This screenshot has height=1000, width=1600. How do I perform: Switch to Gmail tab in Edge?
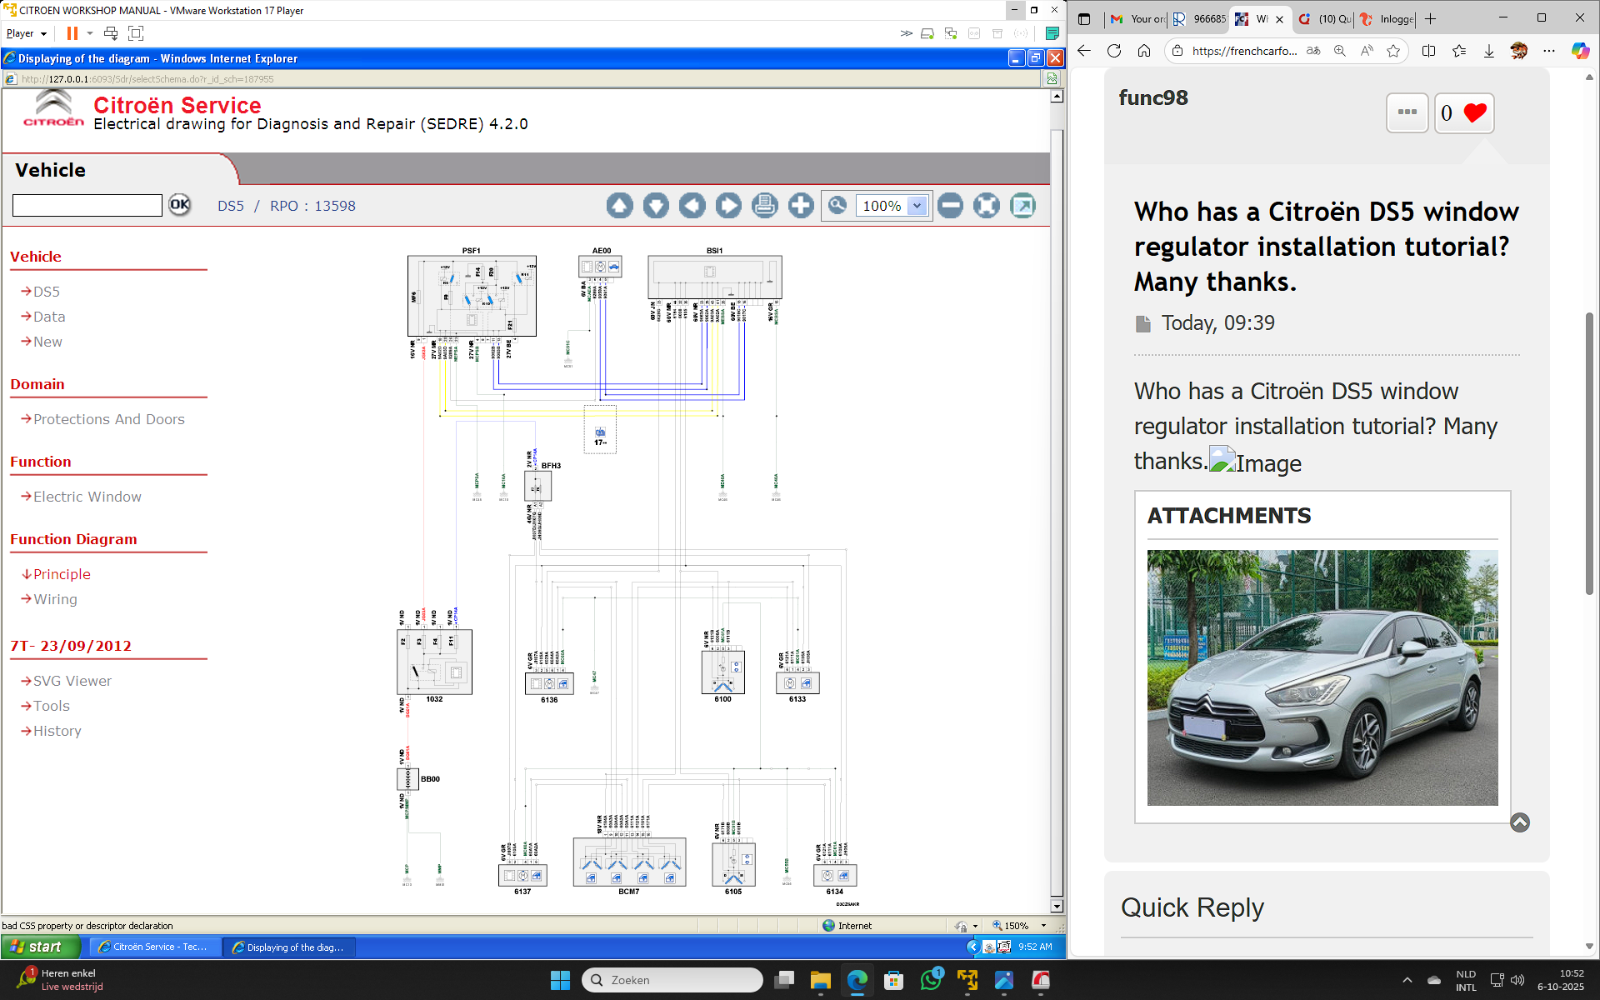point(1136,19)
